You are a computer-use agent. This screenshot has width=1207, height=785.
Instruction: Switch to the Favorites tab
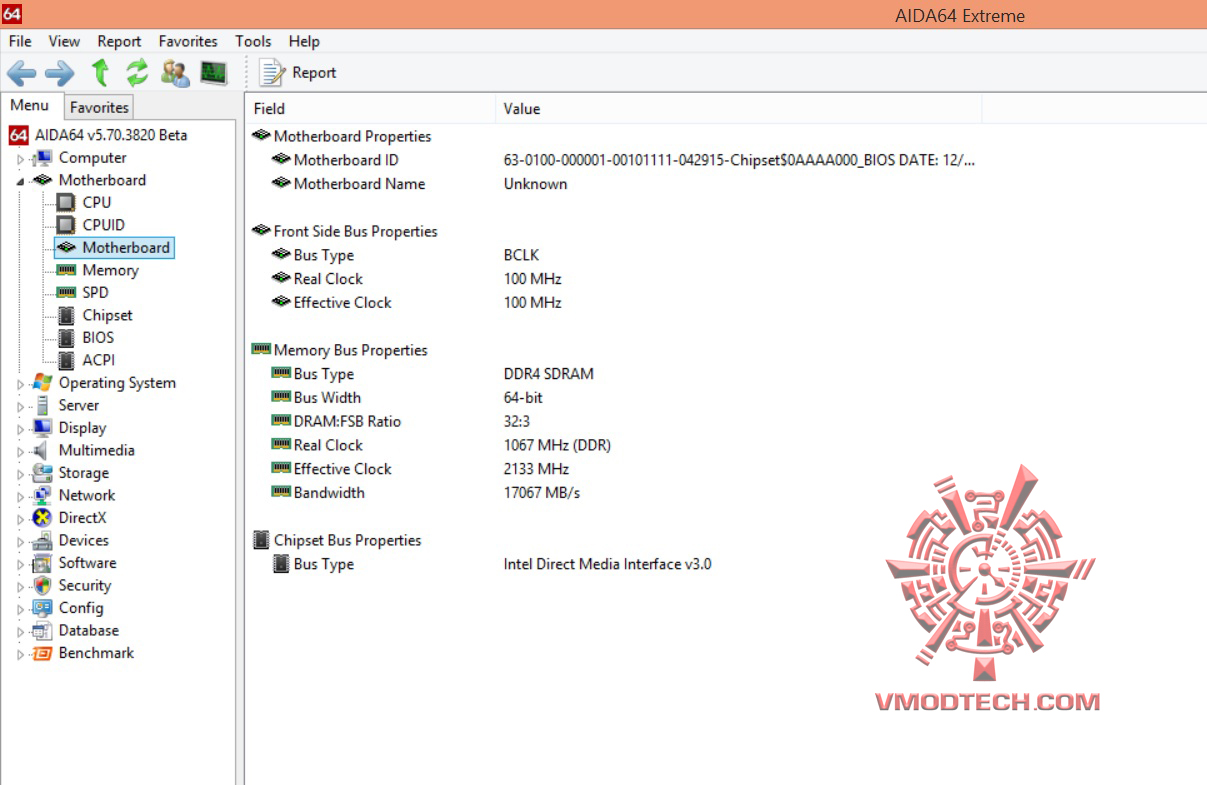(99, 107)
